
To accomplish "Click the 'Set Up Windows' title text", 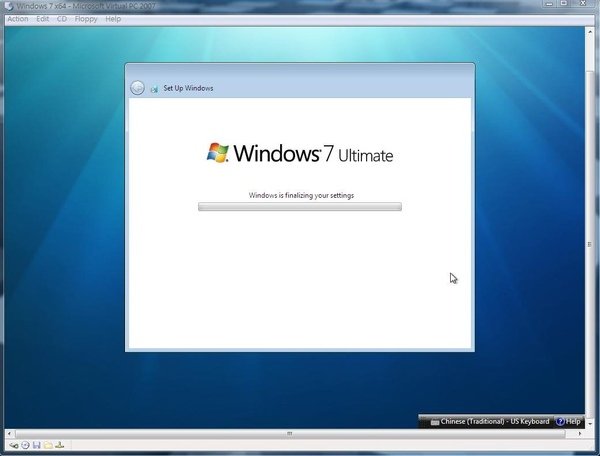I will point(188,88).
